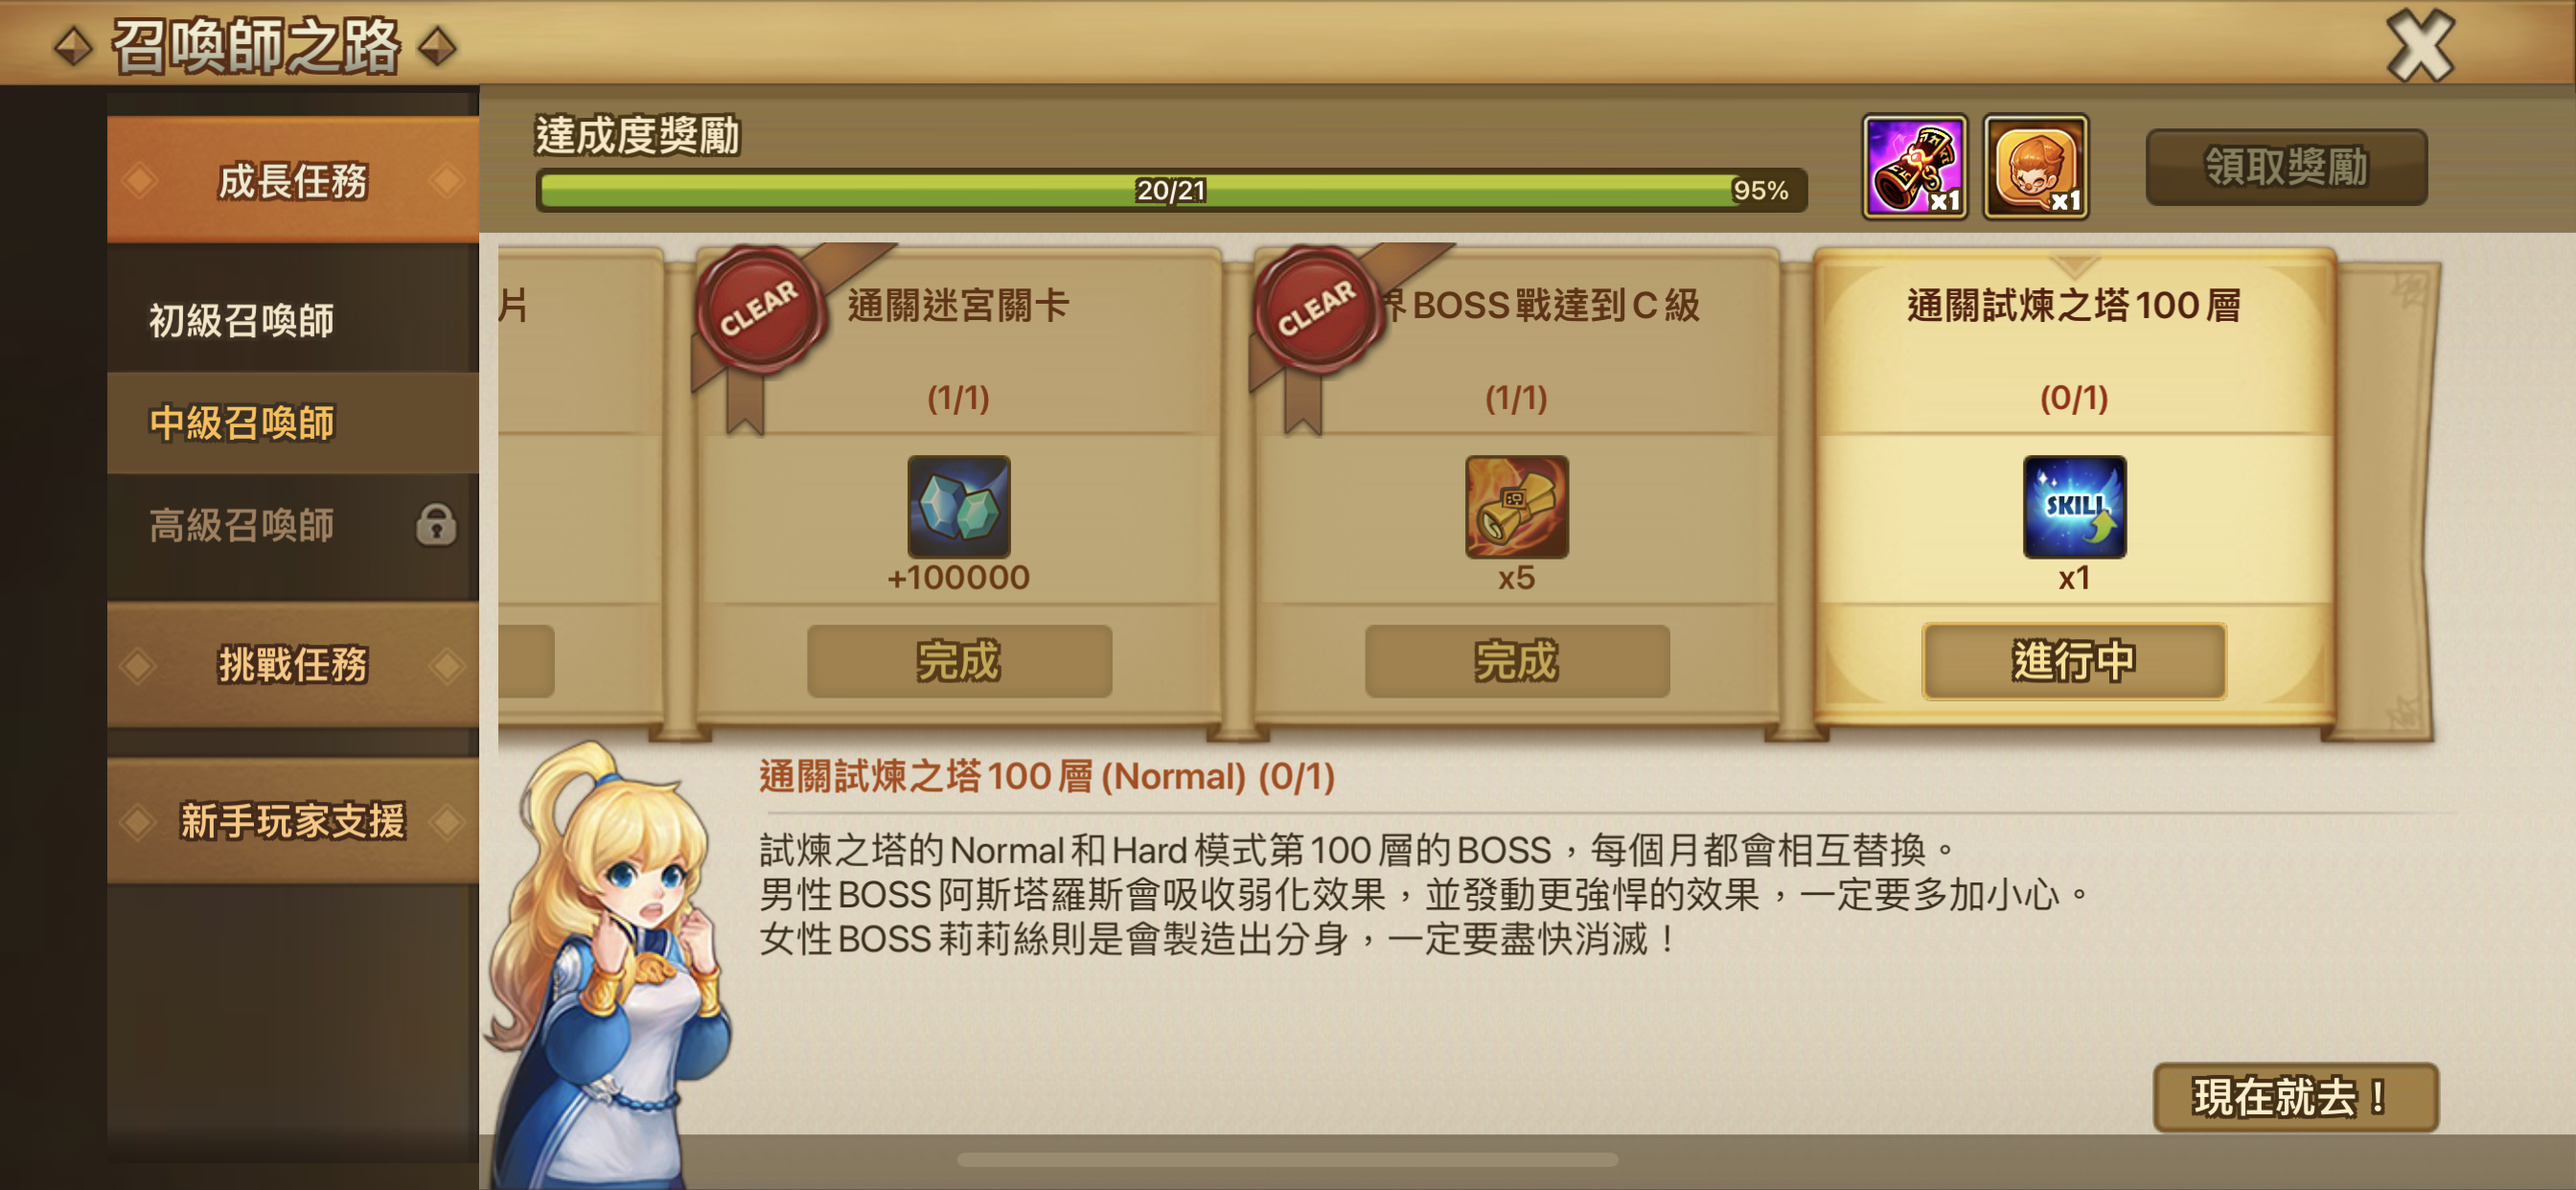Tap the flaming scroll x5 reward icon
This screenshot has height=1190, width=2576.
tap(1516, 506)
